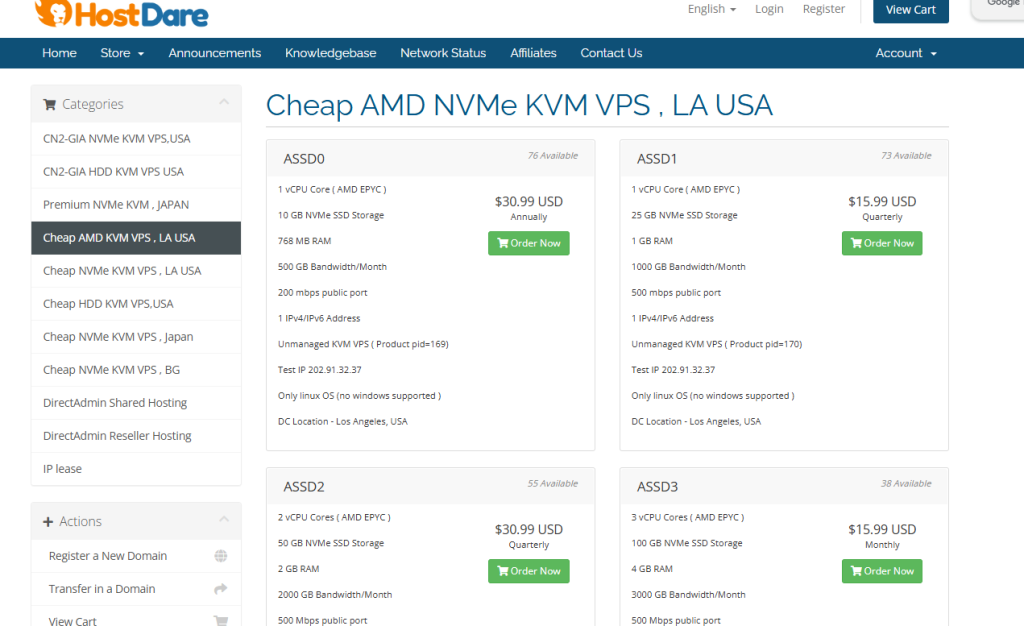Click the '73 Available' stock text
The image size is (1024, 626).
point(906,156)
